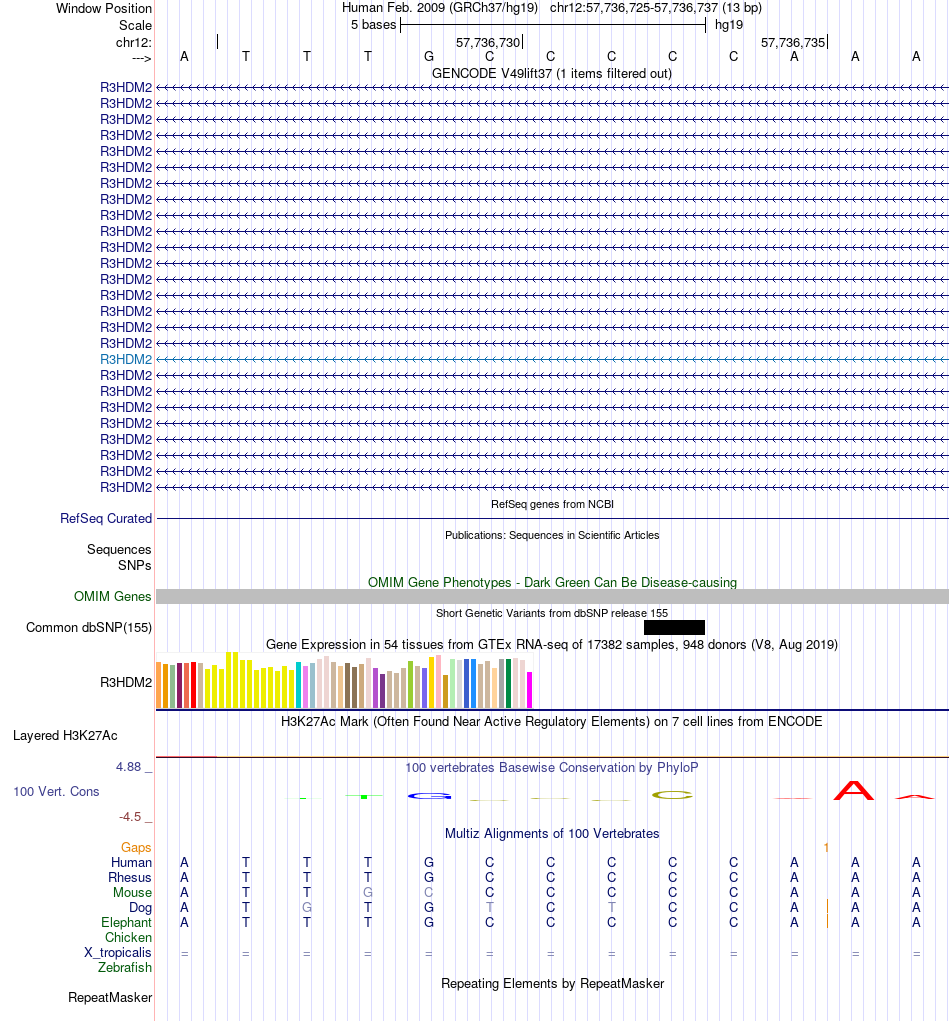Screen dimensions: 950x1021
Task: Click the chr12:57,736,725-57,736,737 position text
Action: click(656, 8)
